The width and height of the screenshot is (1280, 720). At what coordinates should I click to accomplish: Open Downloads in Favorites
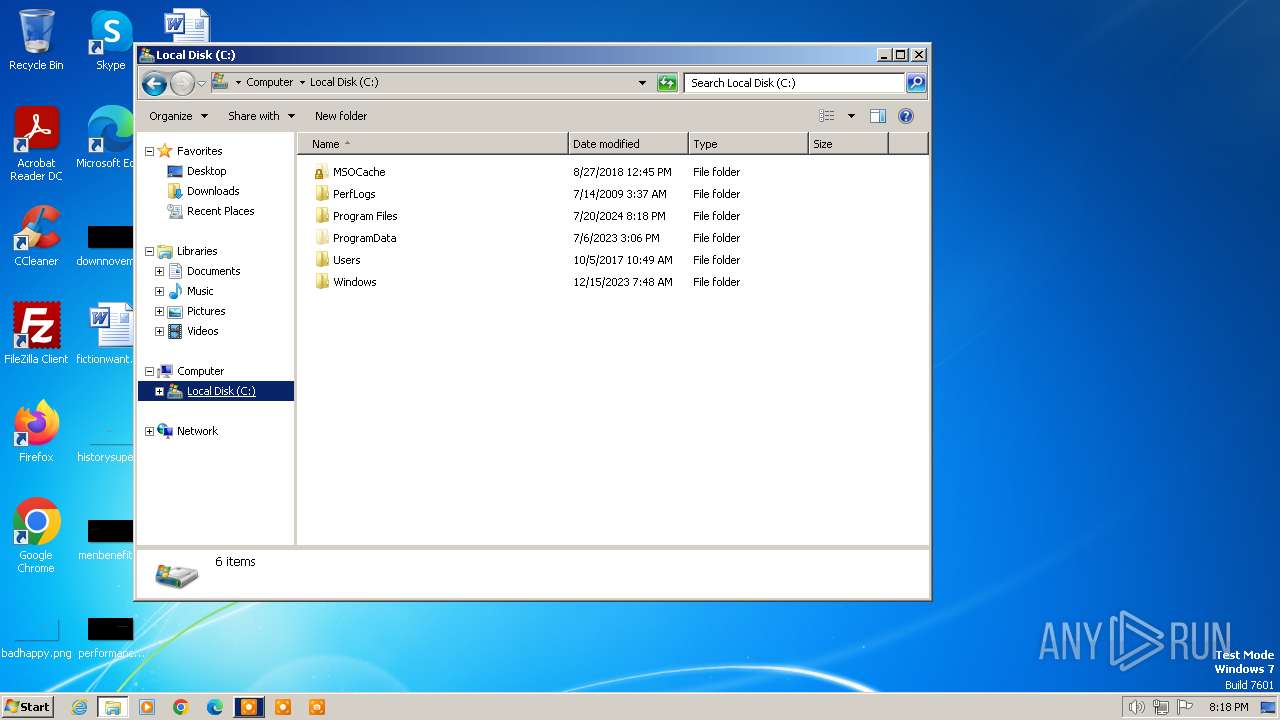click(213, 191)
